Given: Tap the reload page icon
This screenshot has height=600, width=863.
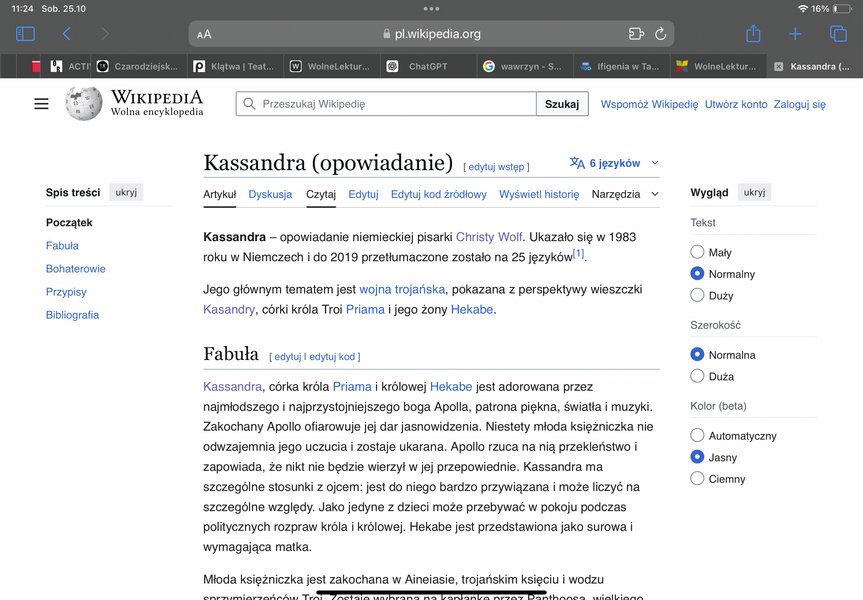Looking at the screenshot, I should (660, 34).
